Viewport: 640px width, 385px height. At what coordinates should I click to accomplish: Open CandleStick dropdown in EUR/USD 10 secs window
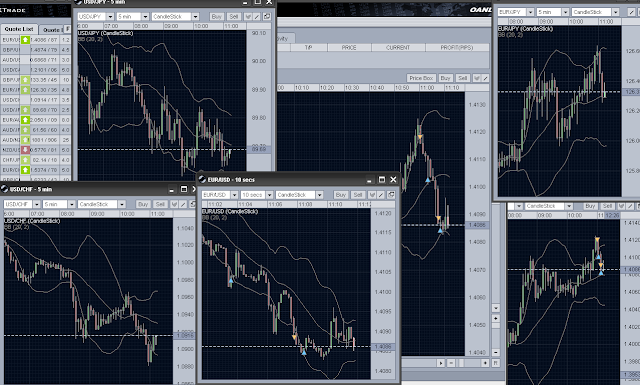click(320, 195)
